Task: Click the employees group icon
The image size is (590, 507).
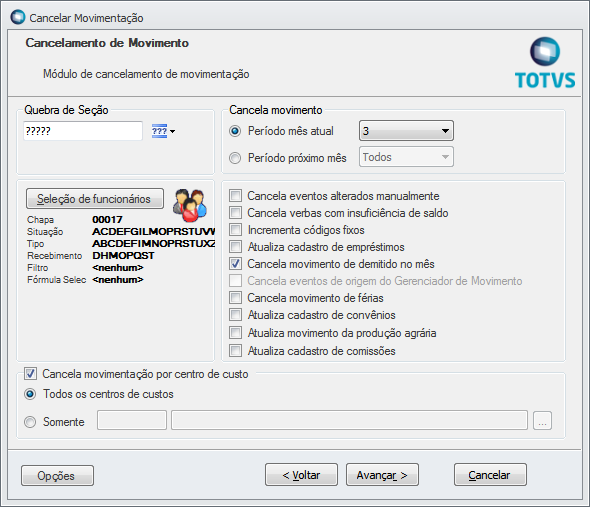Action: (x=190, y=205)
